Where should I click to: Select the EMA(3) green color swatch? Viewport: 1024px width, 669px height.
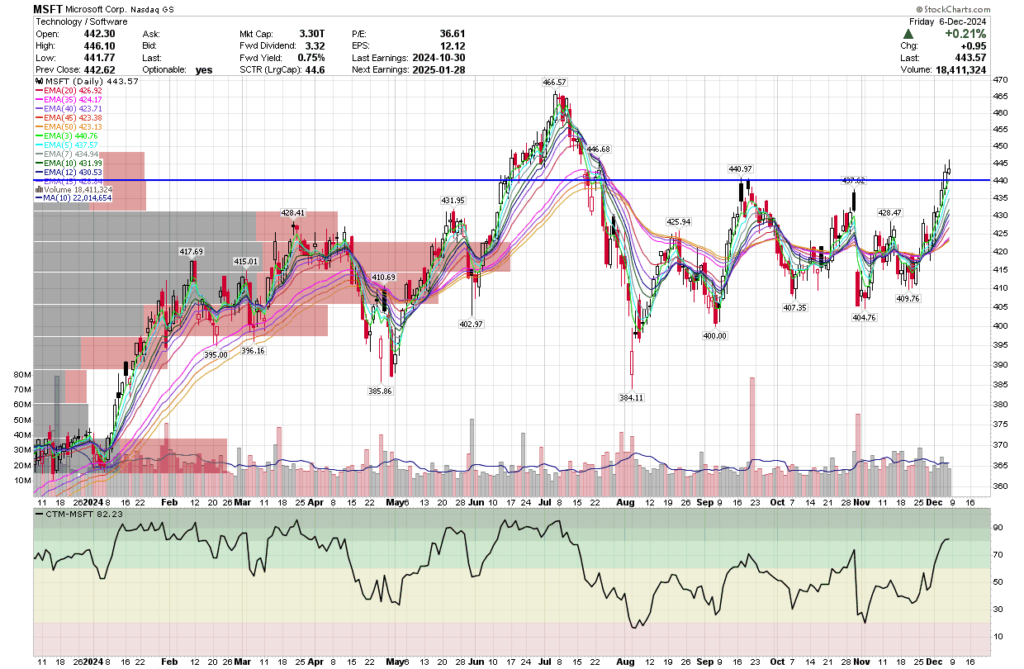click(39, 135)
